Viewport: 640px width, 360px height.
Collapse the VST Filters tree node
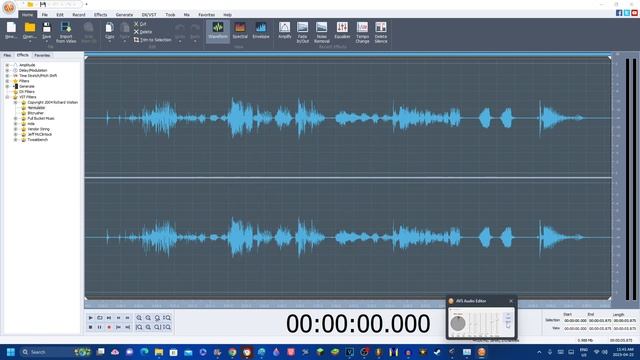pyautogui.click(x=7, y=97)
